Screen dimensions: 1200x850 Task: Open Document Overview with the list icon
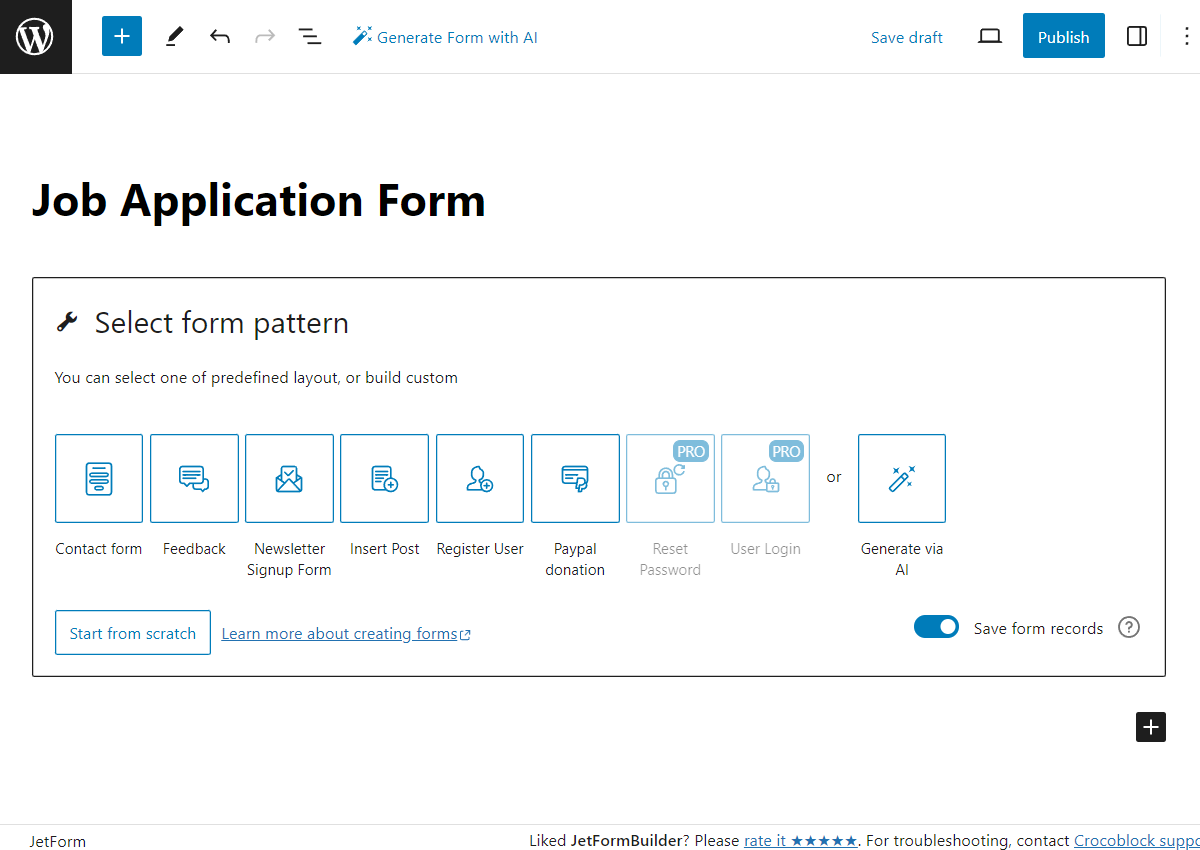pyautogui.click(x=309, y=36)
